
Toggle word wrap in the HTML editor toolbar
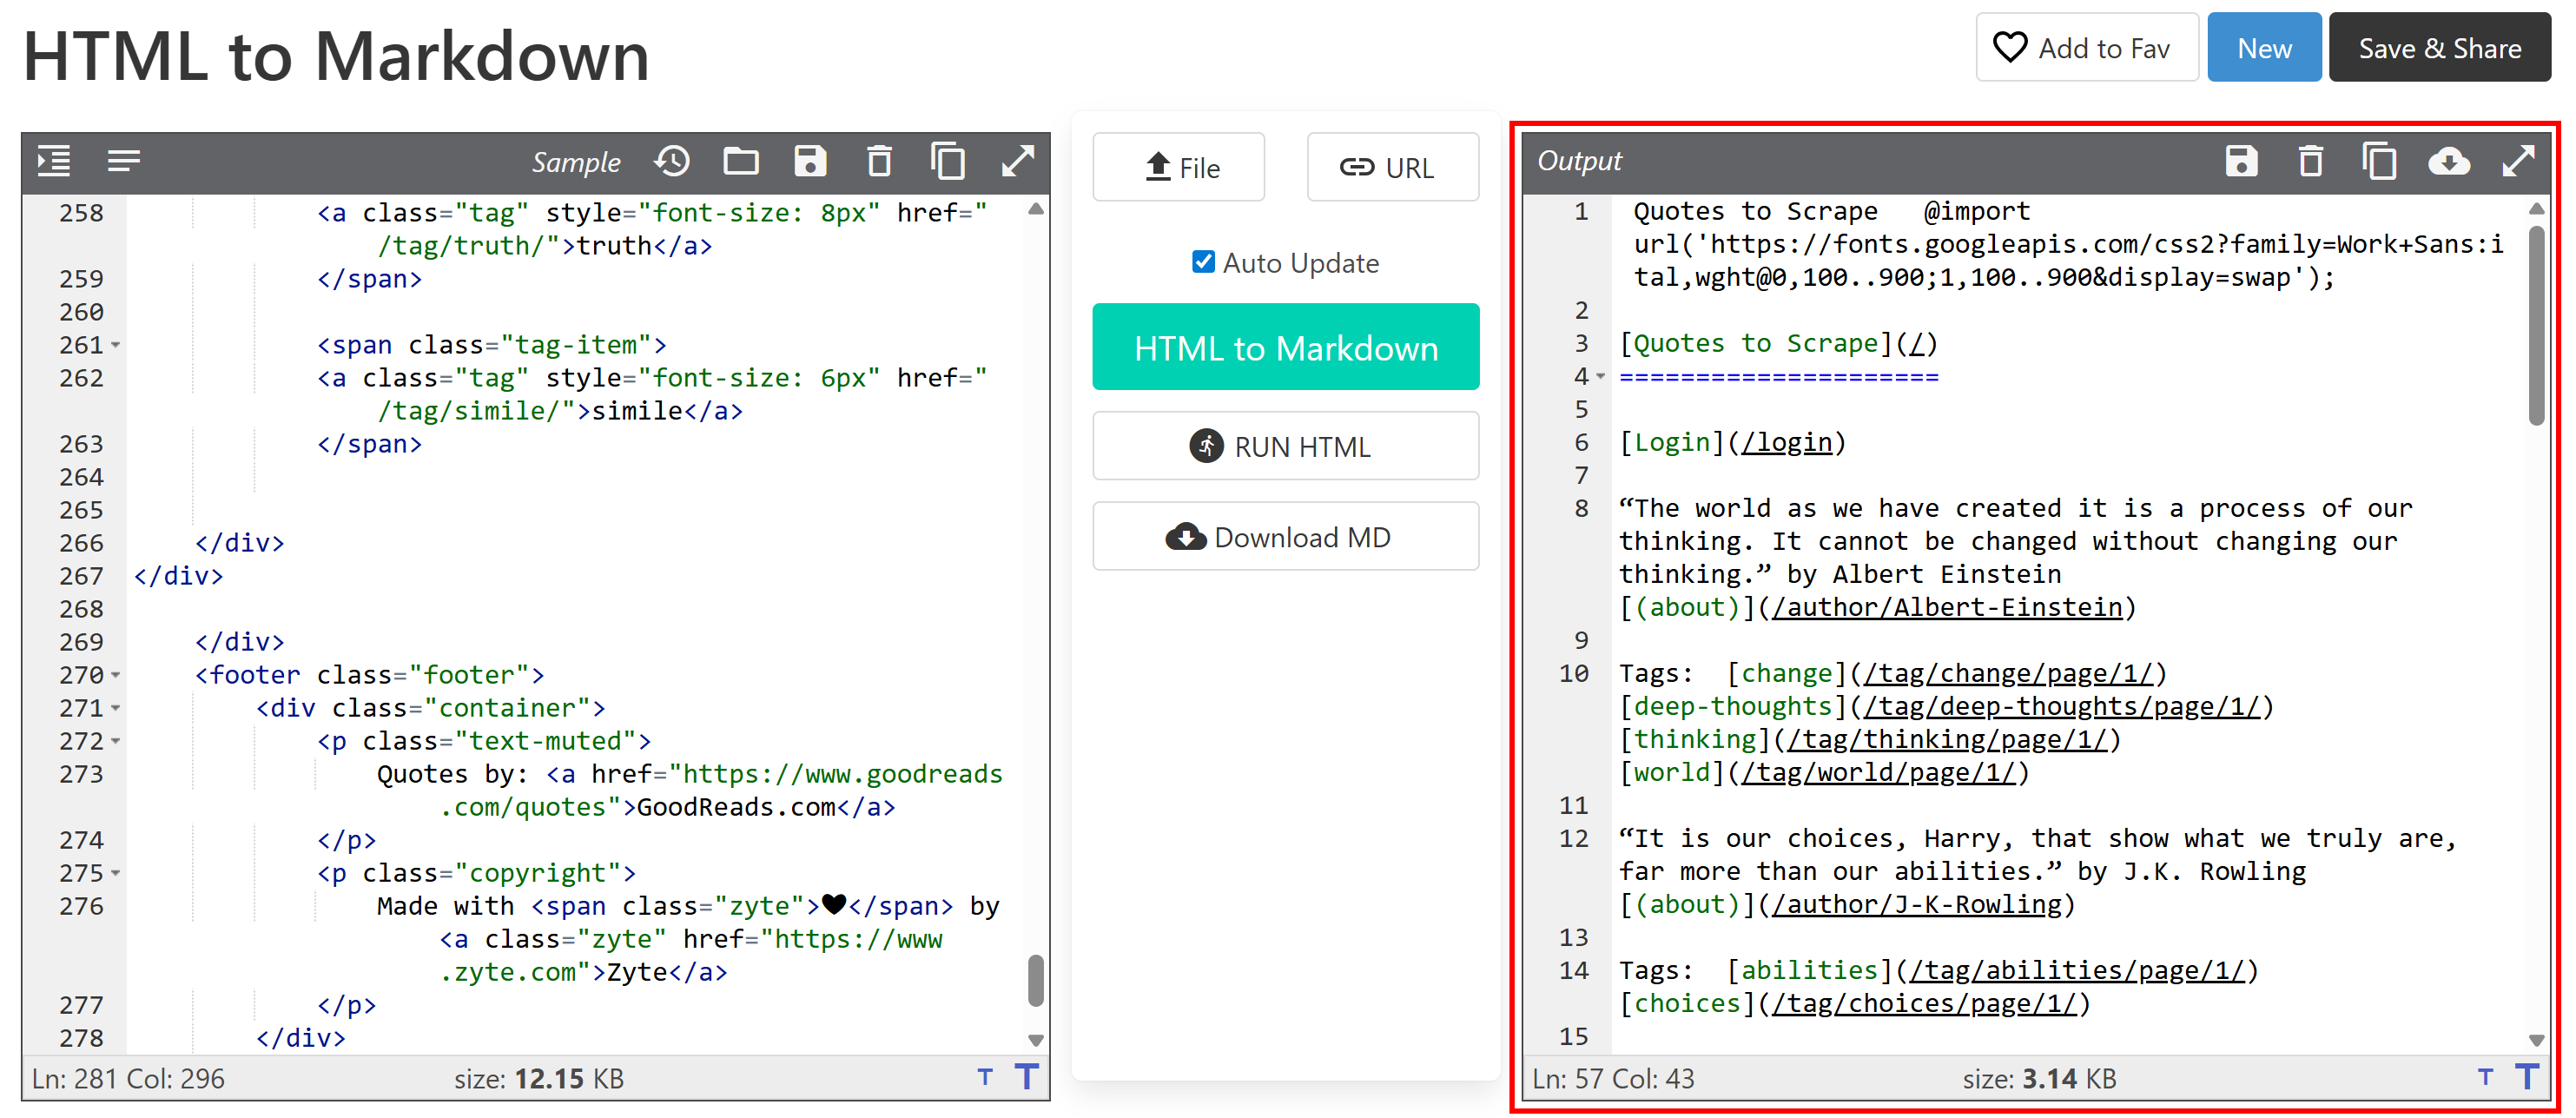coord(124,161)
